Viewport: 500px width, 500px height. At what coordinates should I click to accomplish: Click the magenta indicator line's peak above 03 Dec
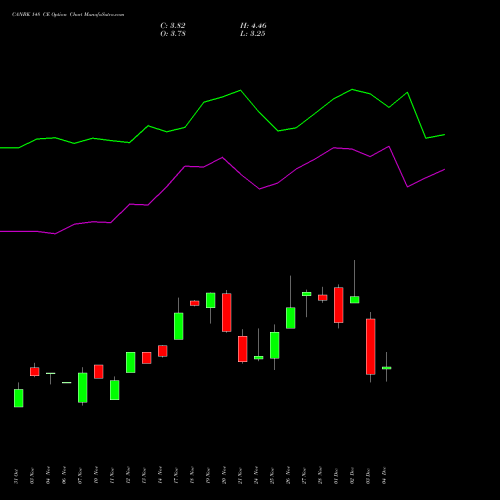(x=389, y=147)
